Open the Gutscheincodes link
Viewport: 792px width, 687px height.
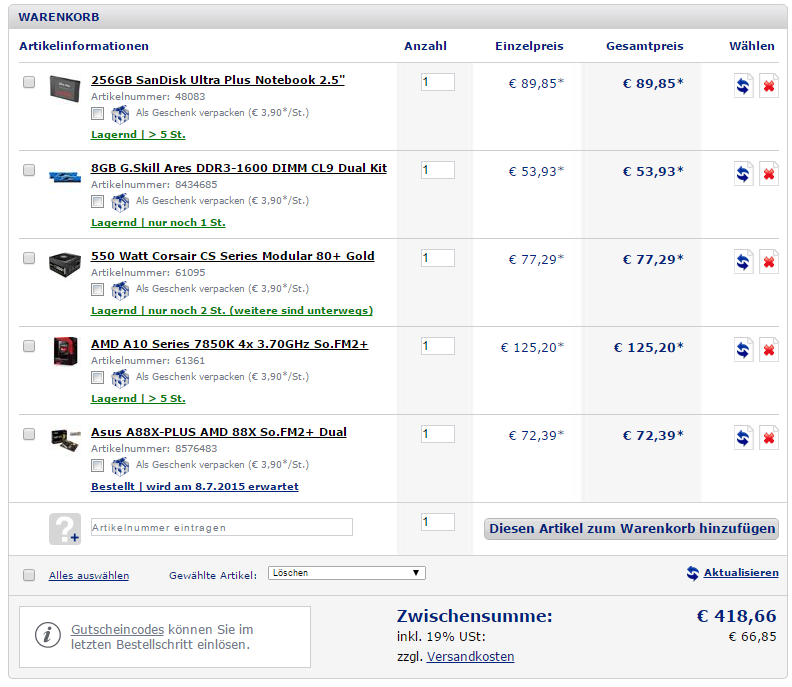coord(117,630)
